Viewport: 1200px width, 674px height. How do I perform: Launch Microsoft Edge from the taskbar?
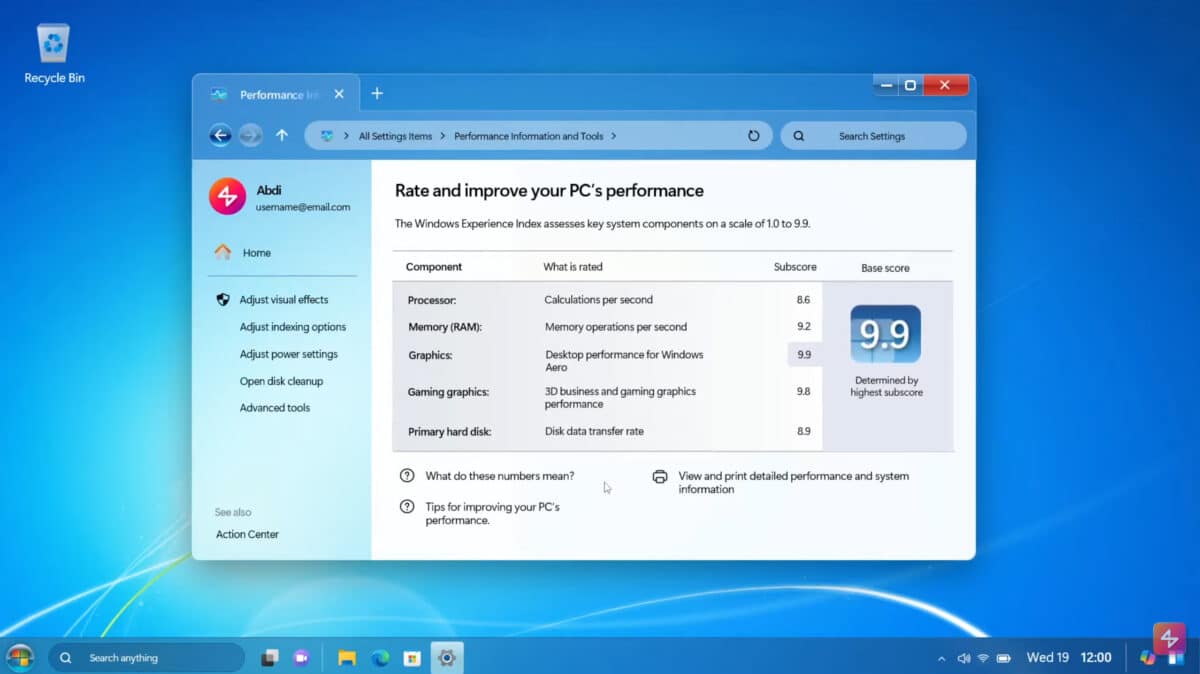tap(380, 657)
